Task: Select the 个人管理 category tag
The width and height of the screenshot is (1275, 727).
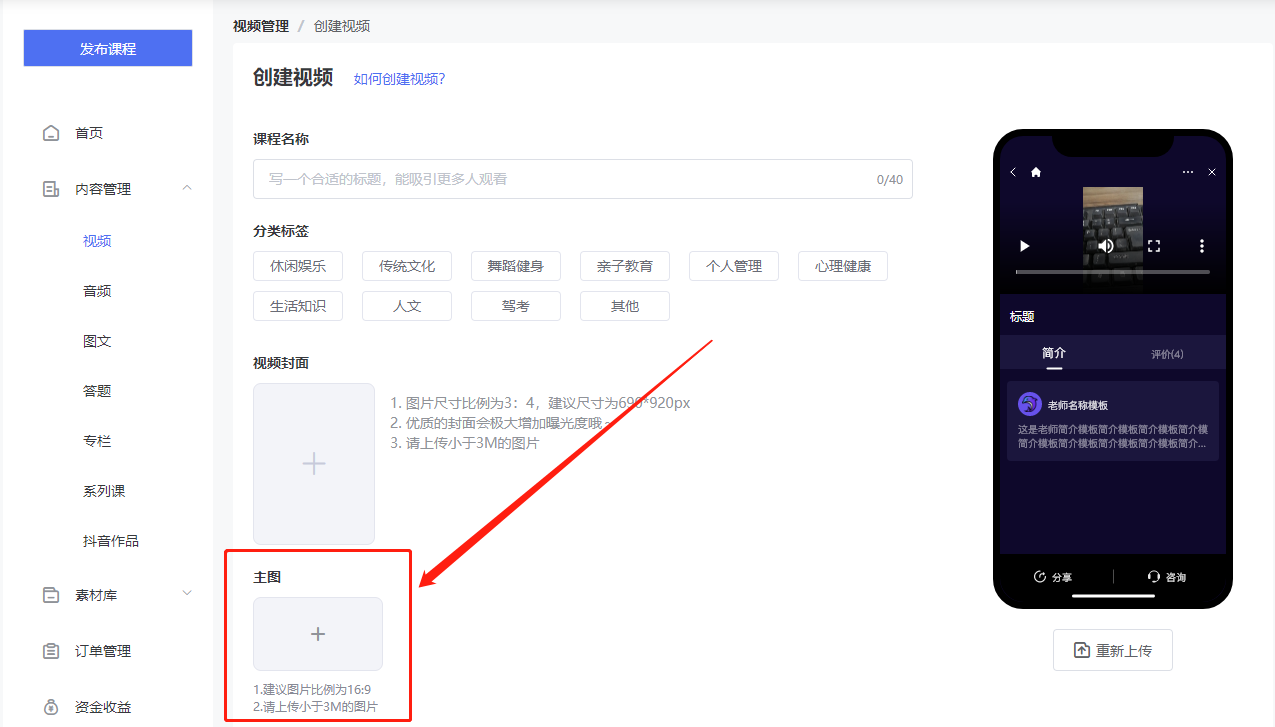Action: pyautogui.click(x=734, y=266)
